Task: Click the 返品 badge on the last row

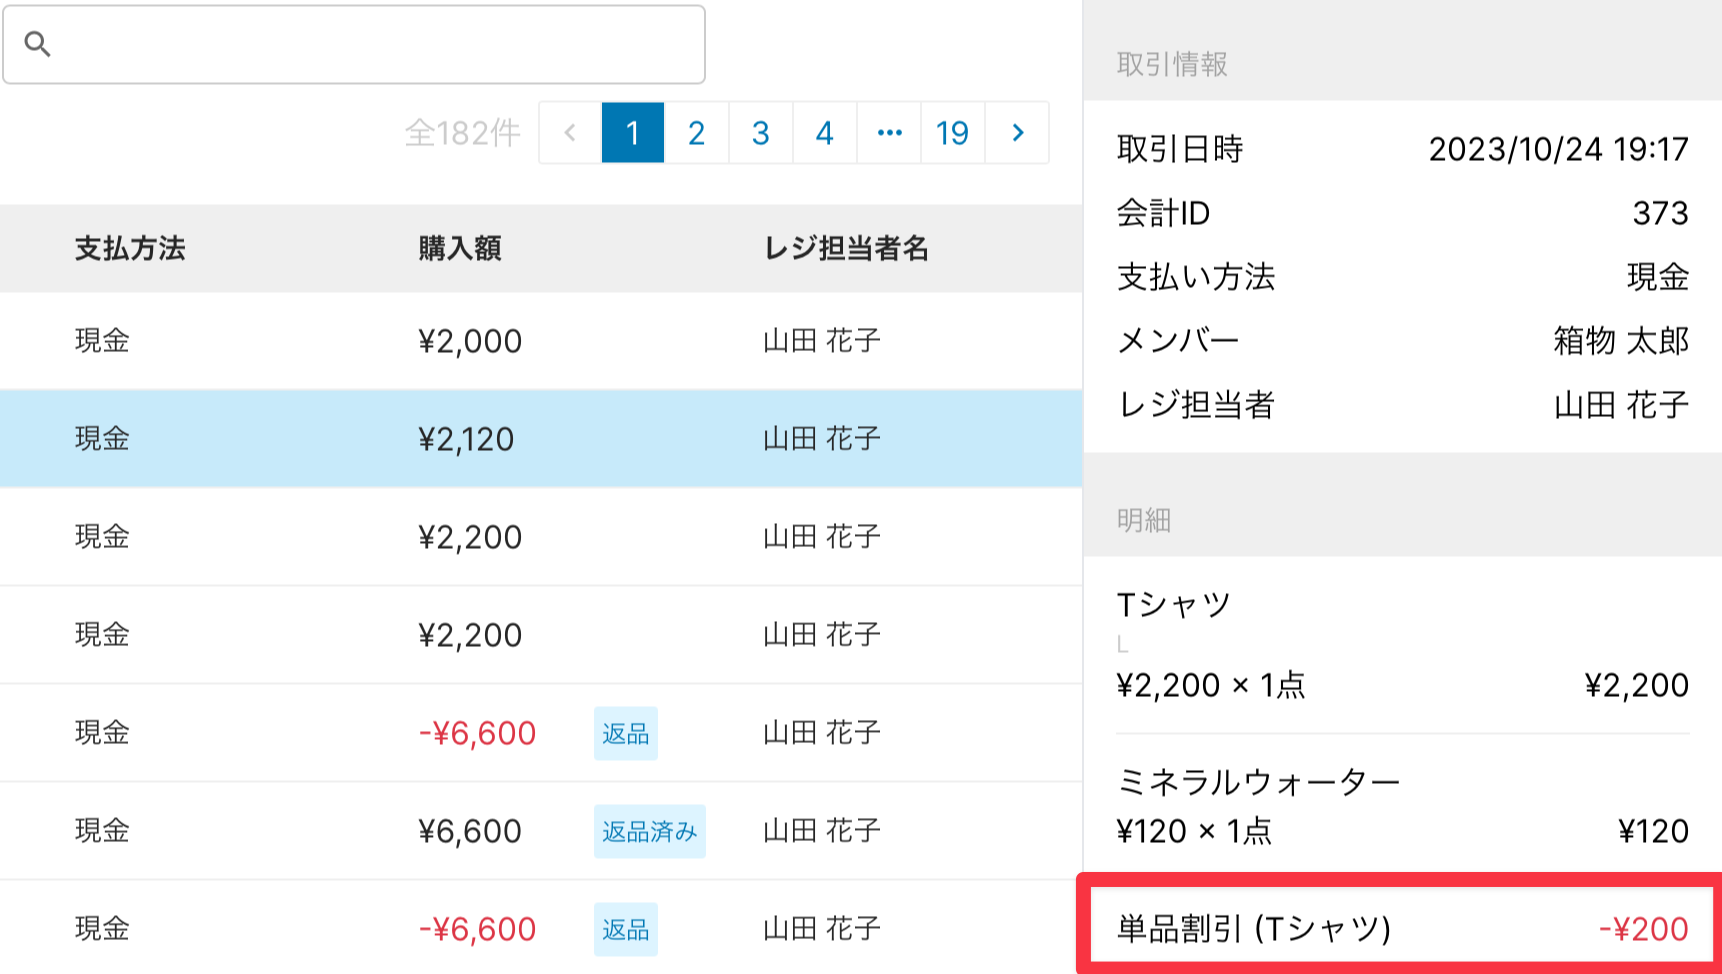Action: click(x=626, y=929)
